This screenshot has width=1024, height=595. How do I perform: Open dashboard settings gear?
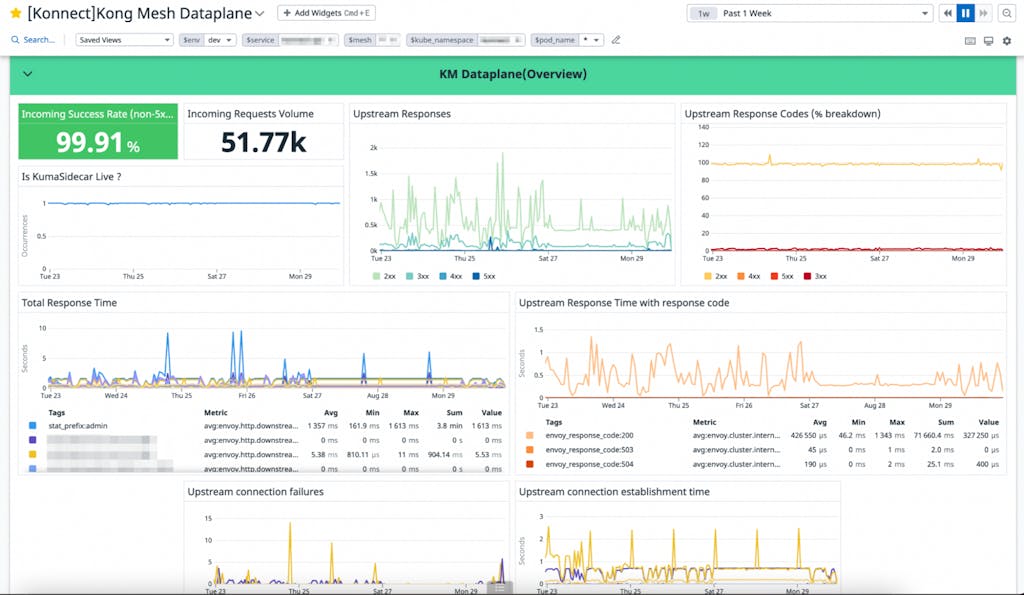(x=1006, y=40)
